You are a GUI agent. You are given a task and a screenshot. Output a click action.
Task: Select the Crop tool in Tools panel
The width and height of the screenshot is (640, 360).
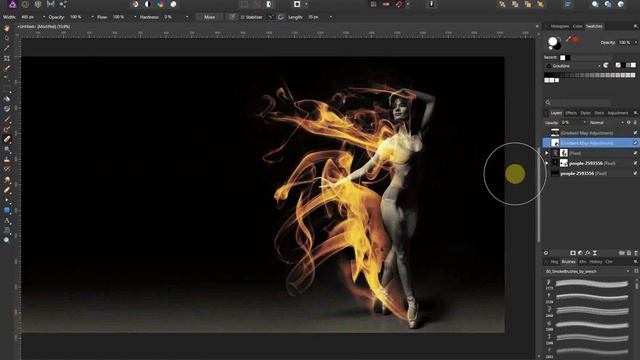coord(7,58)
